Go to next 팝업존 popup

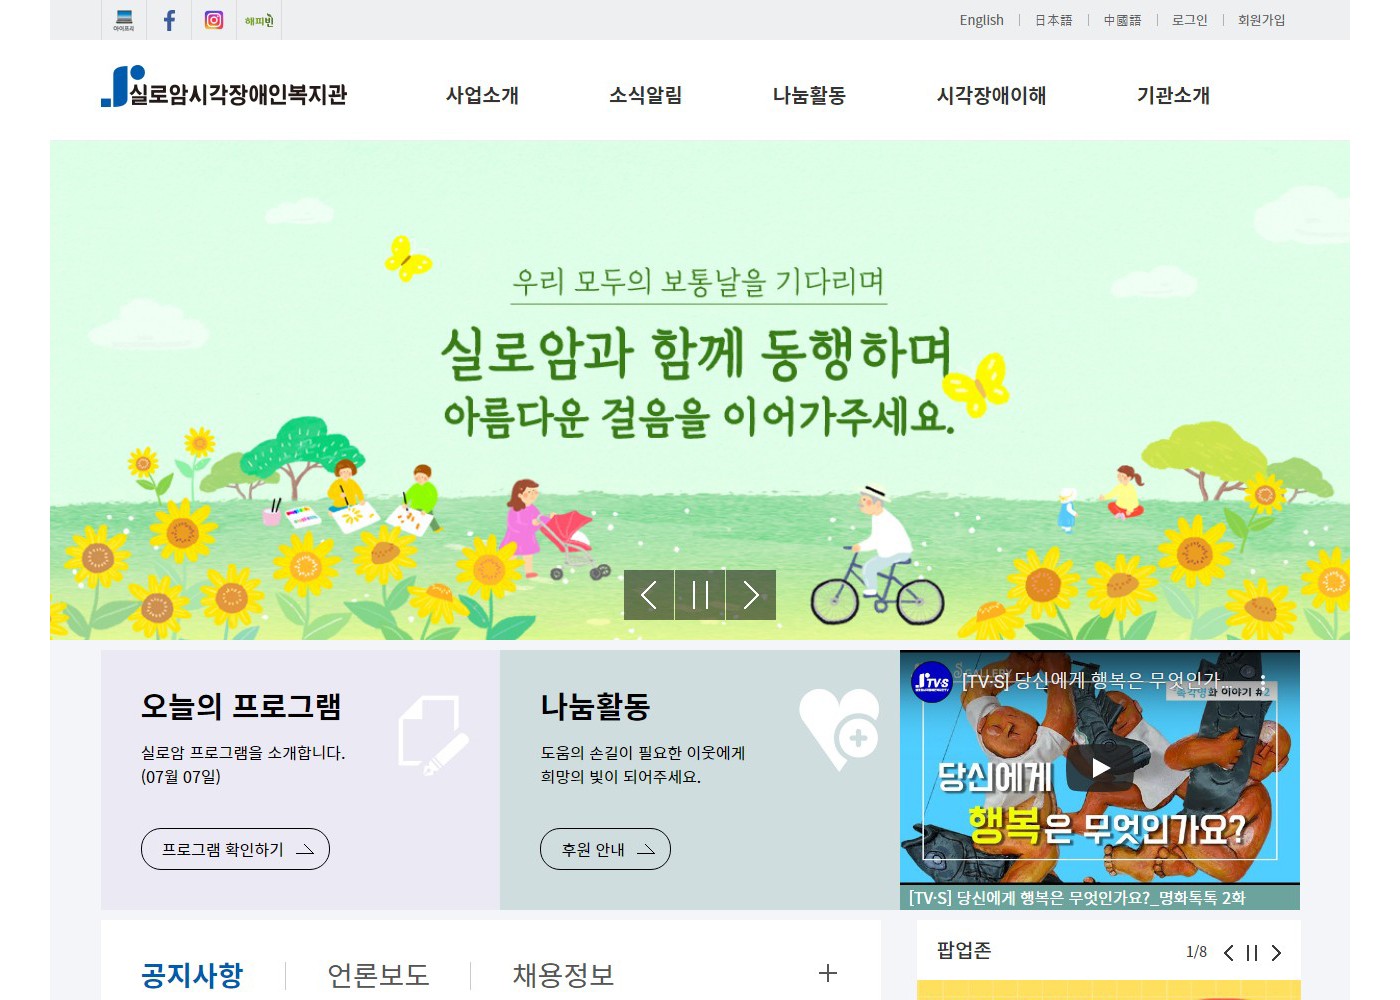coord(1276,953)
